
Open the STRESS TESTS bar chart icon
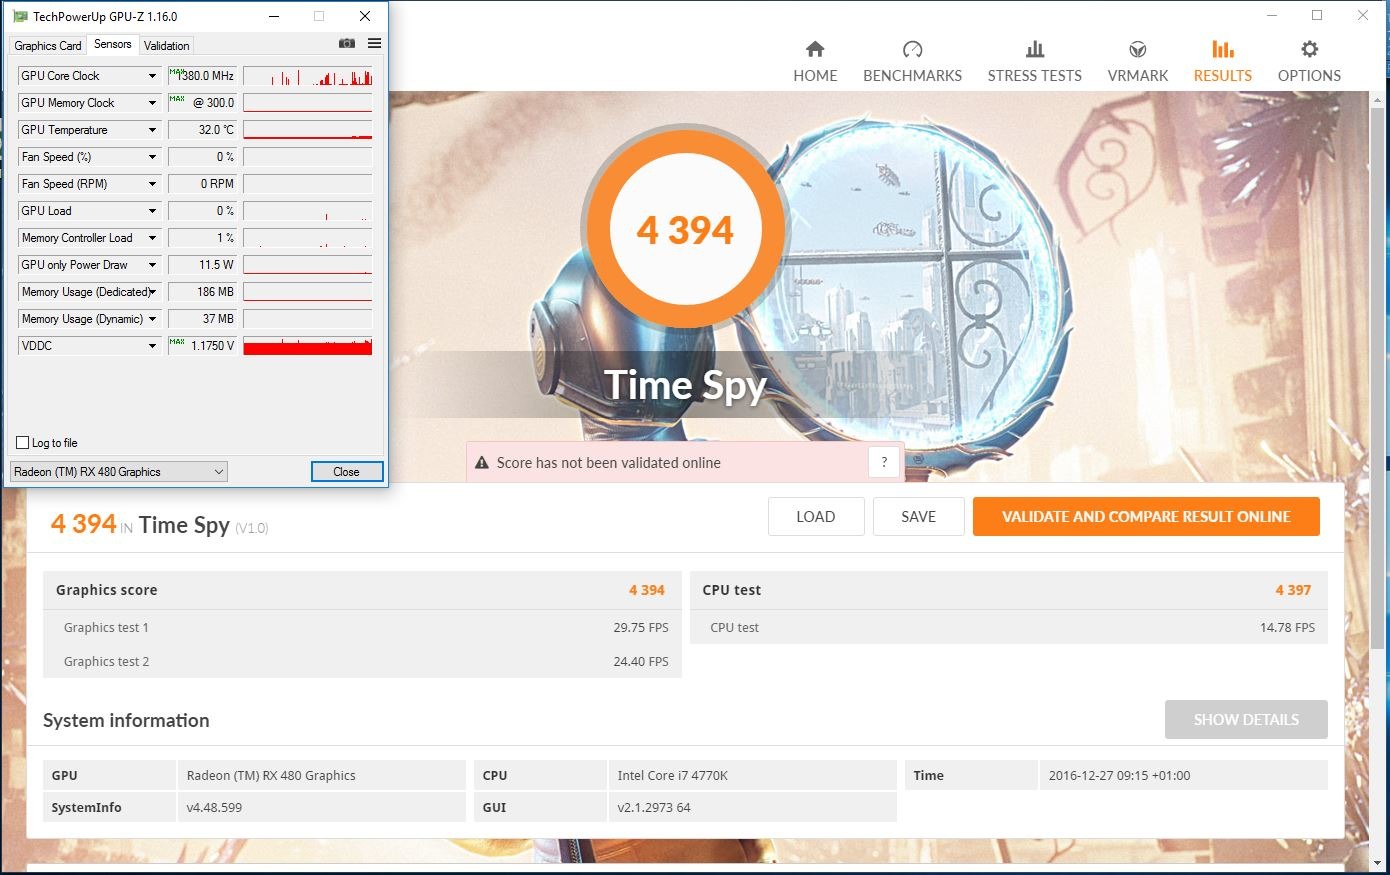point(1035,49)
